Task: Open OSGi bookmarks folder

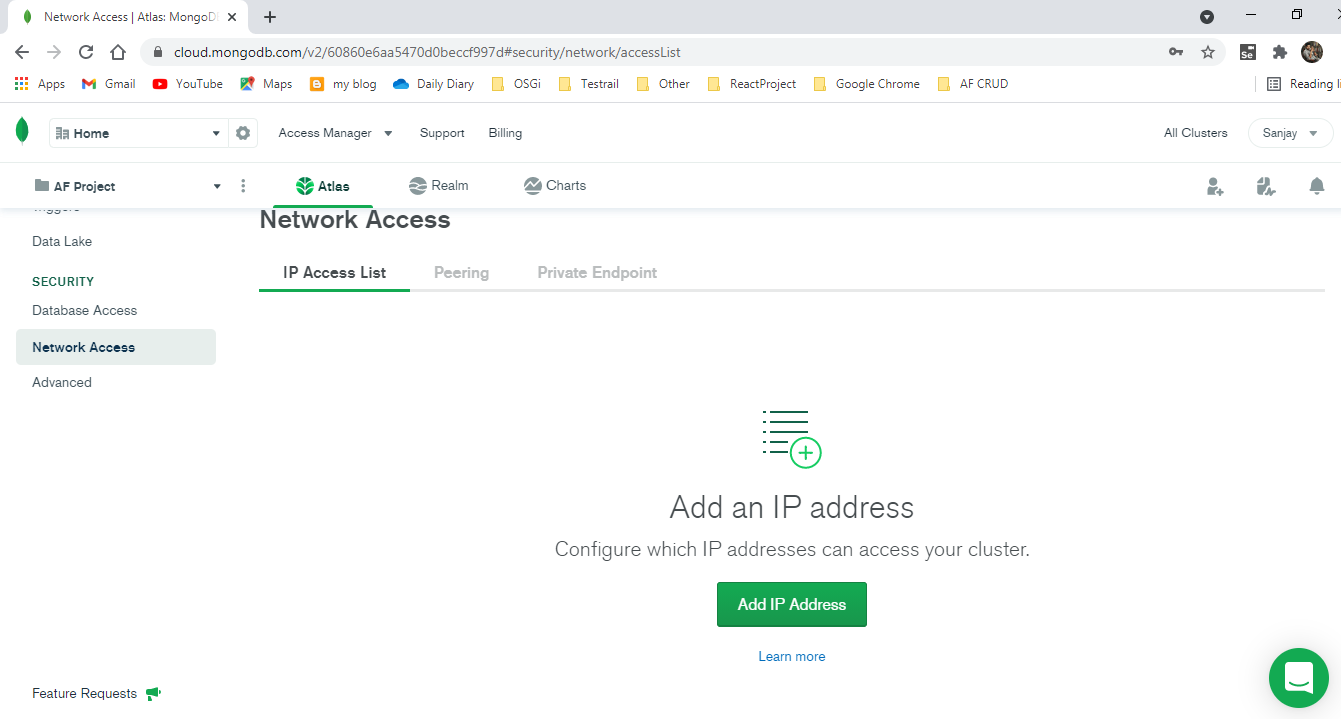Action: [517, 84]
